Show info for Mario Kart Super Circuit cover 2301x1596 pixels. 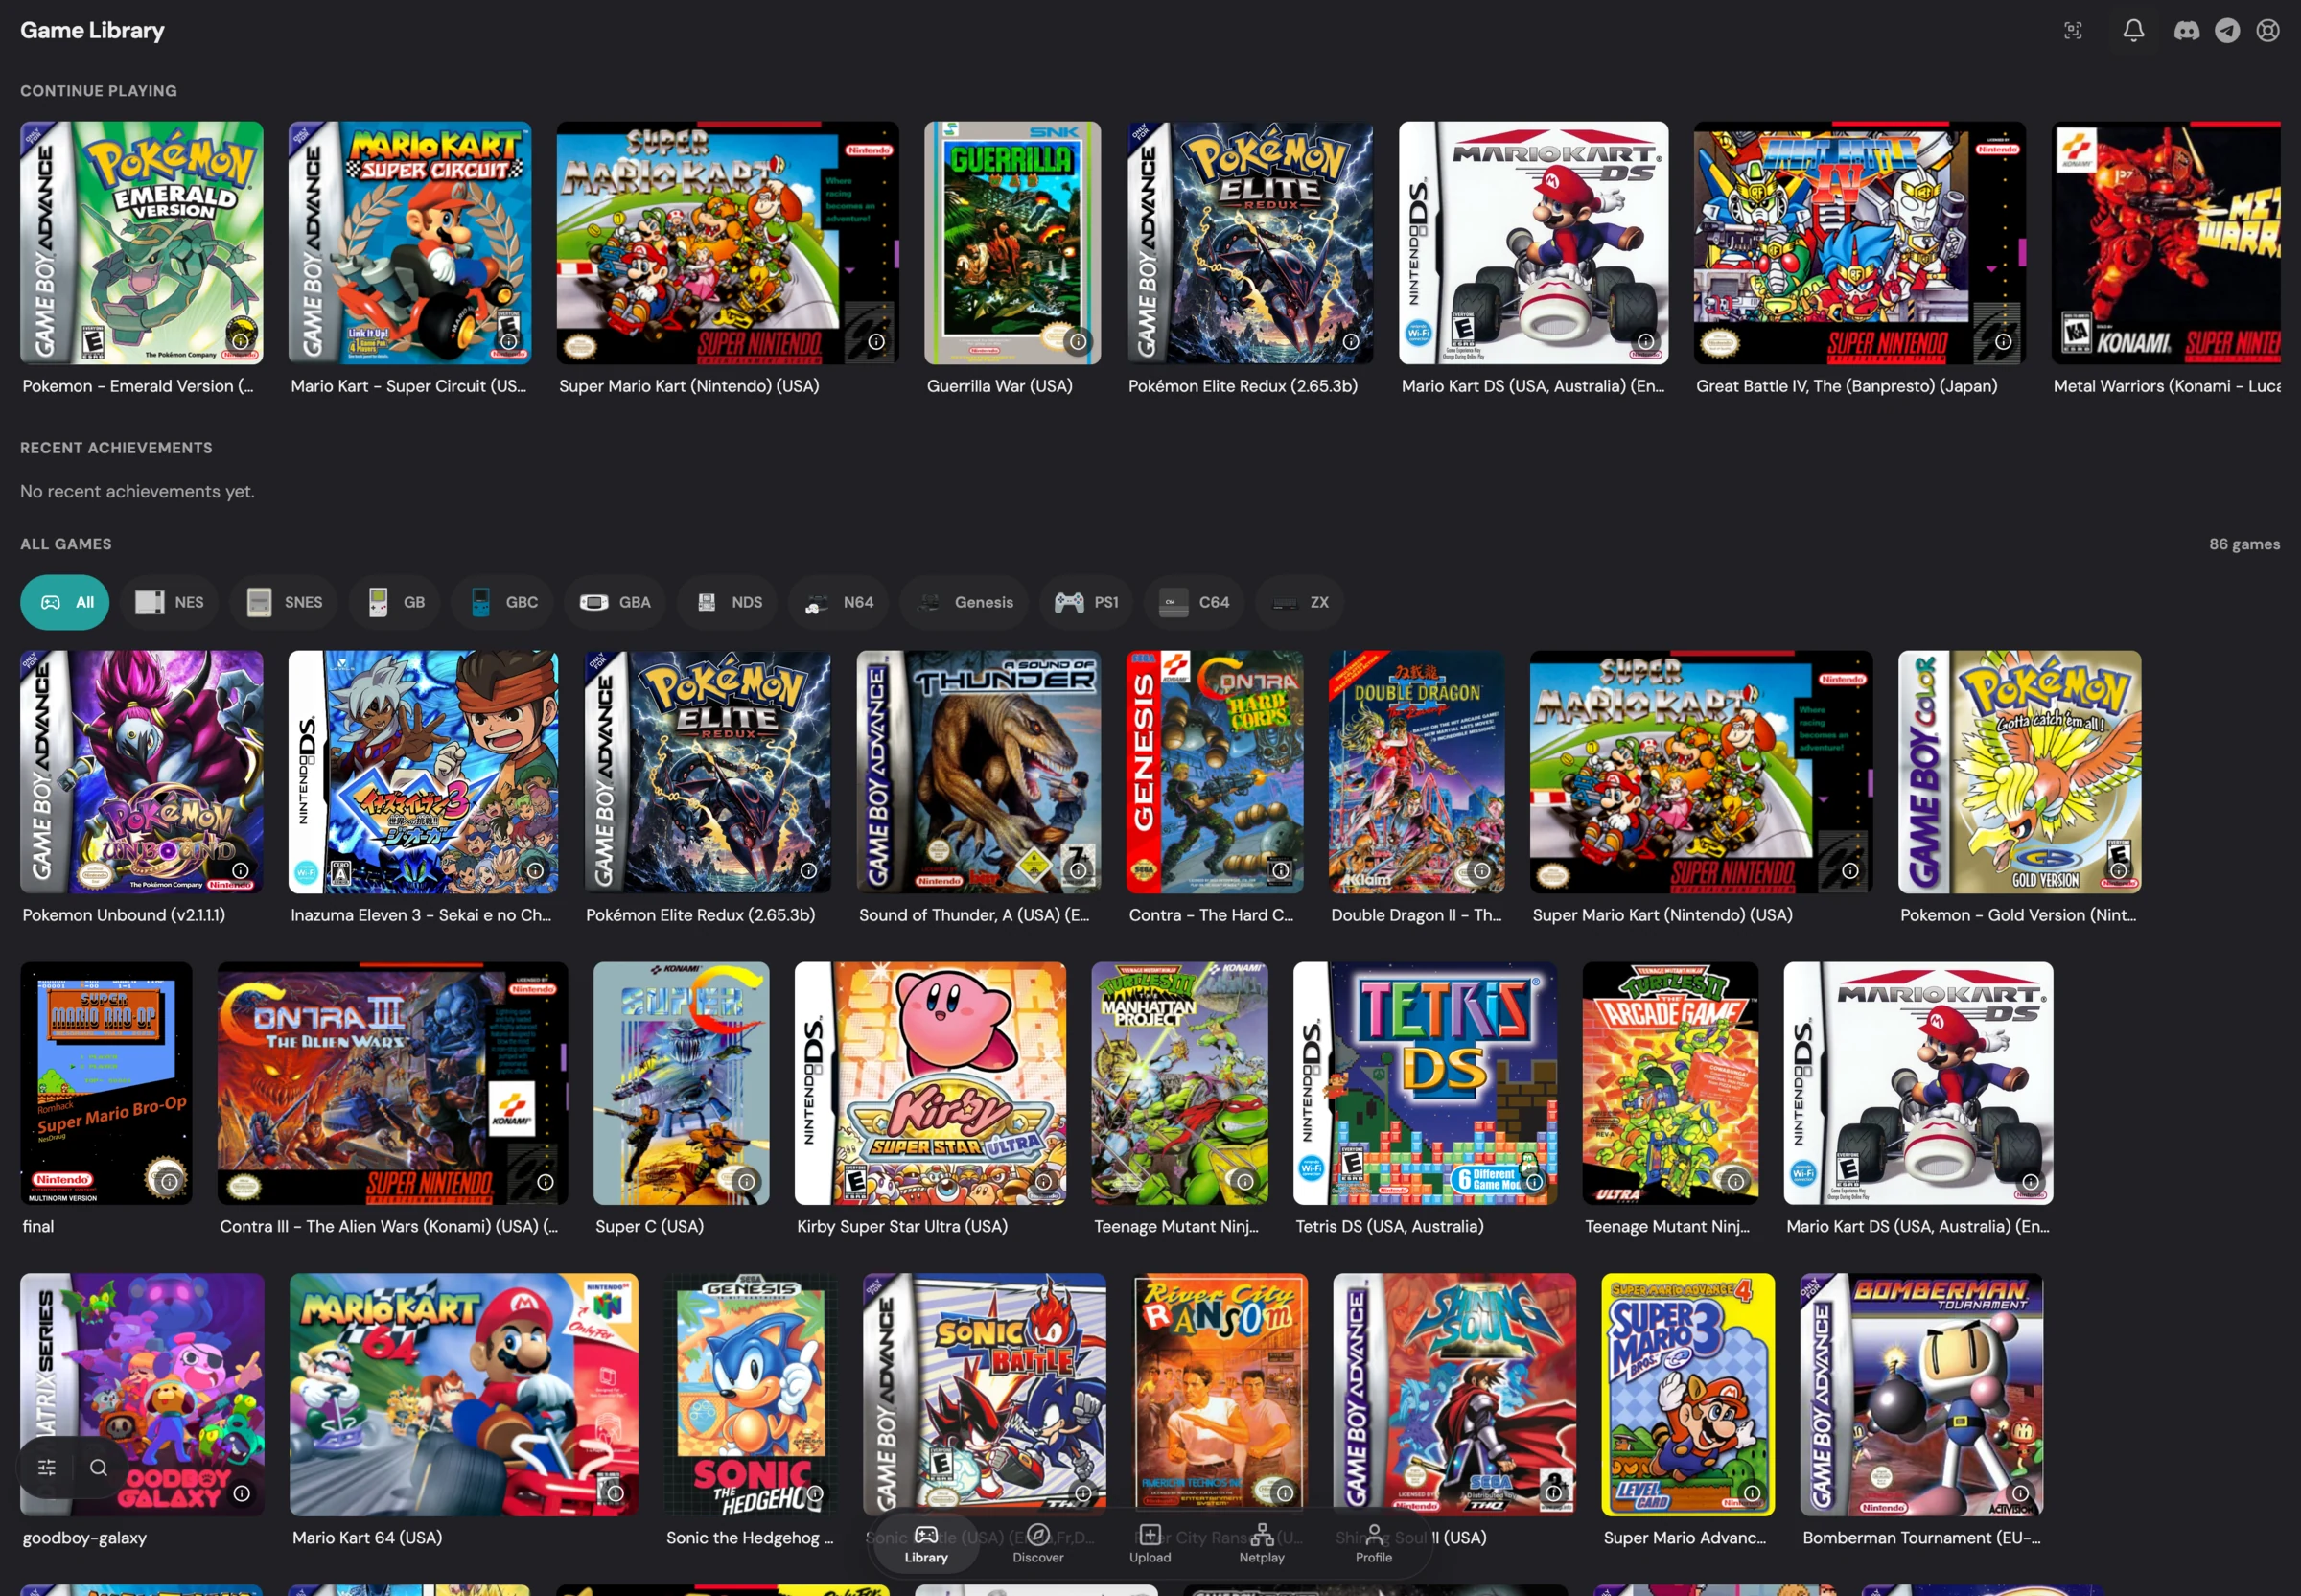tap(509, 341)
